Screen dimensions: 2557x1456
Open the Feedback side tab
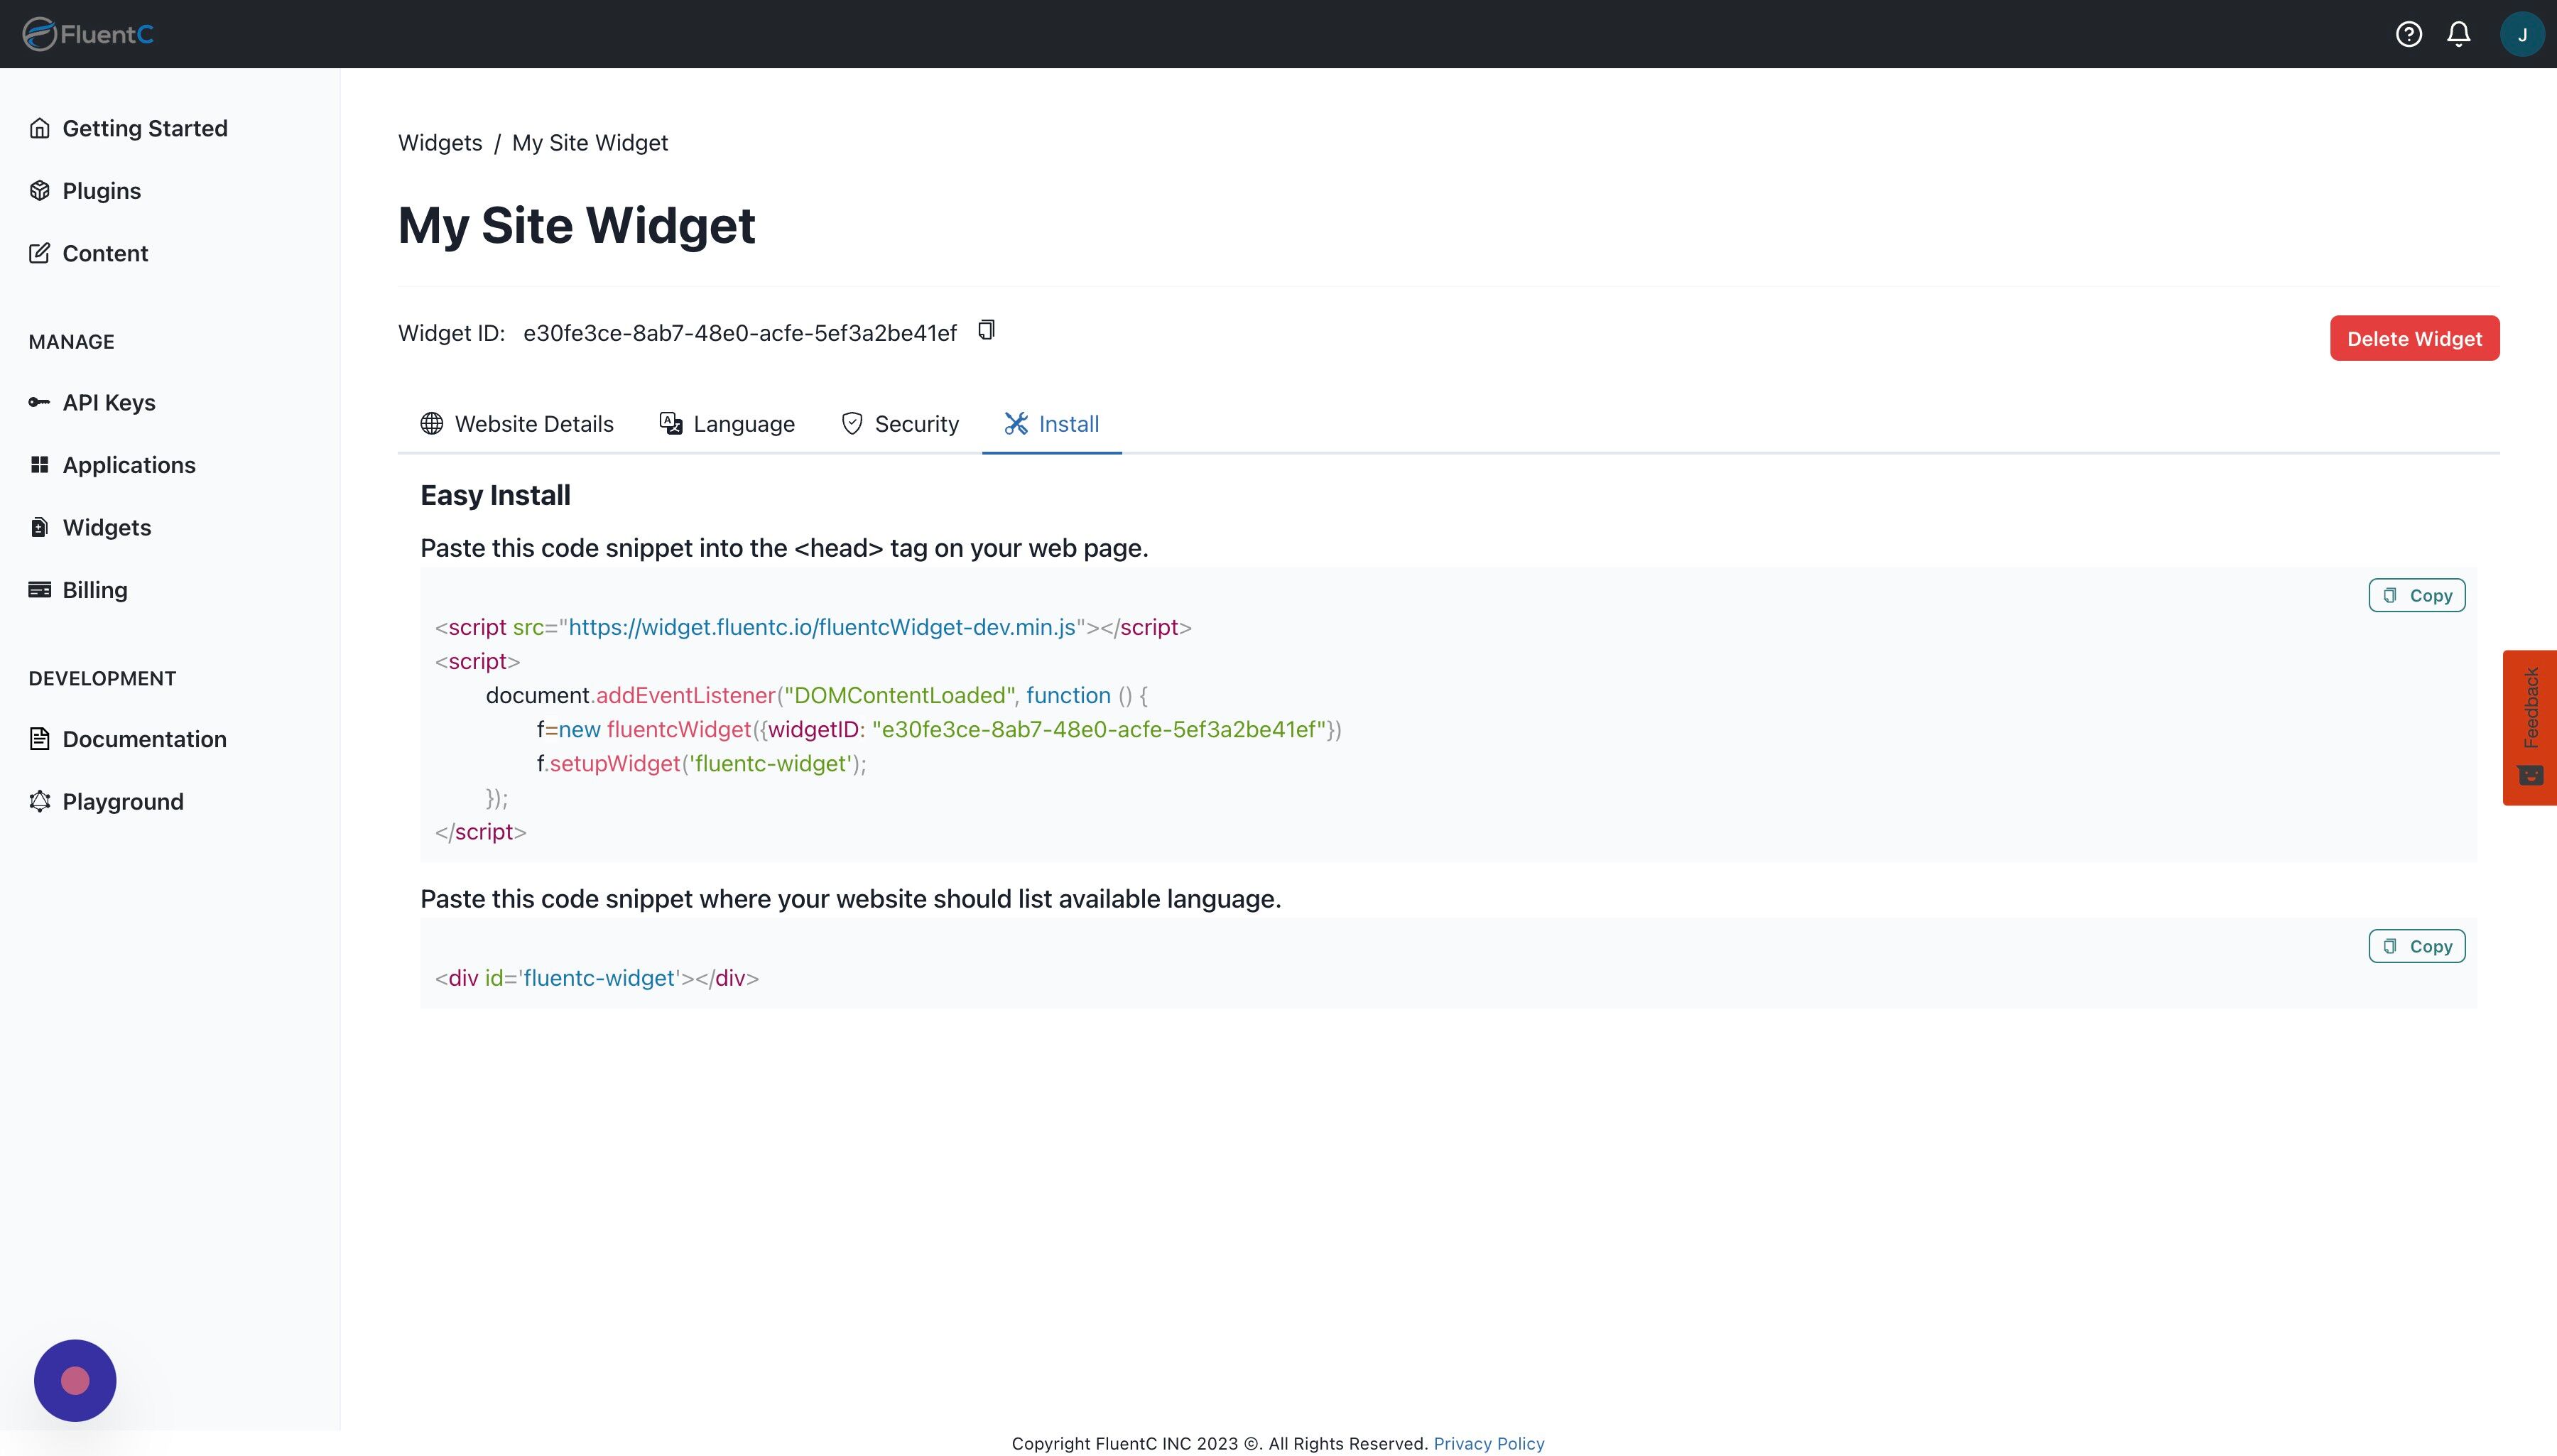[2530, 727]
